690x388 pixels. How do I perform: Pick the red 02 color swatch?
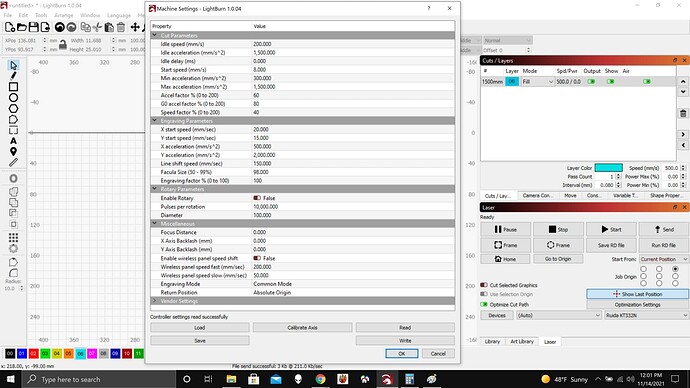pos(33,353)
